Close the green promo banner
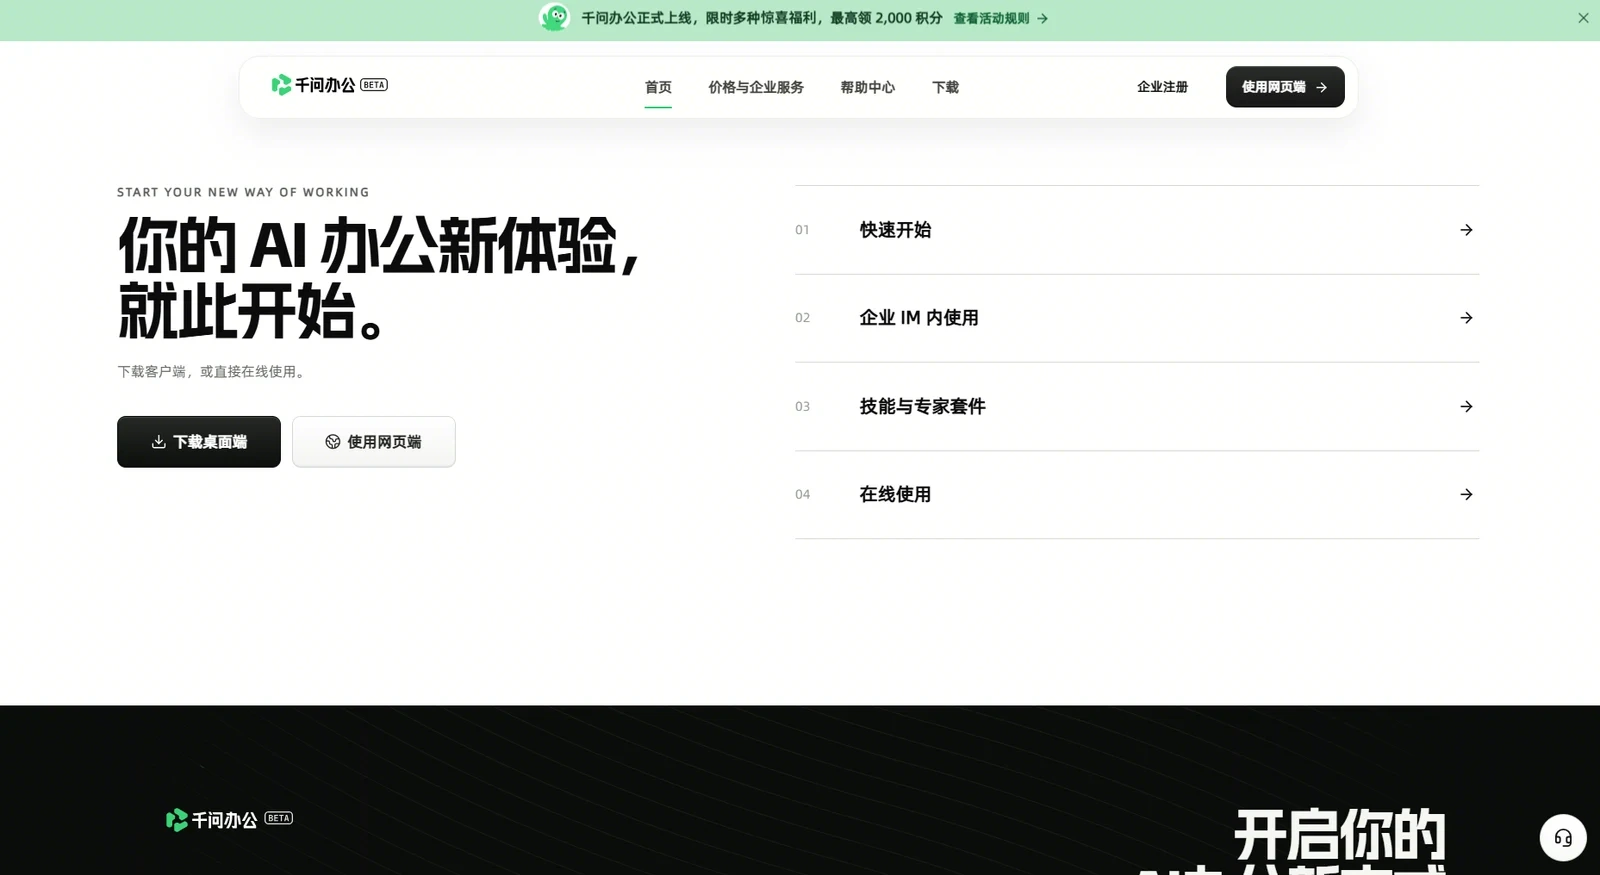 (1583, 18)
